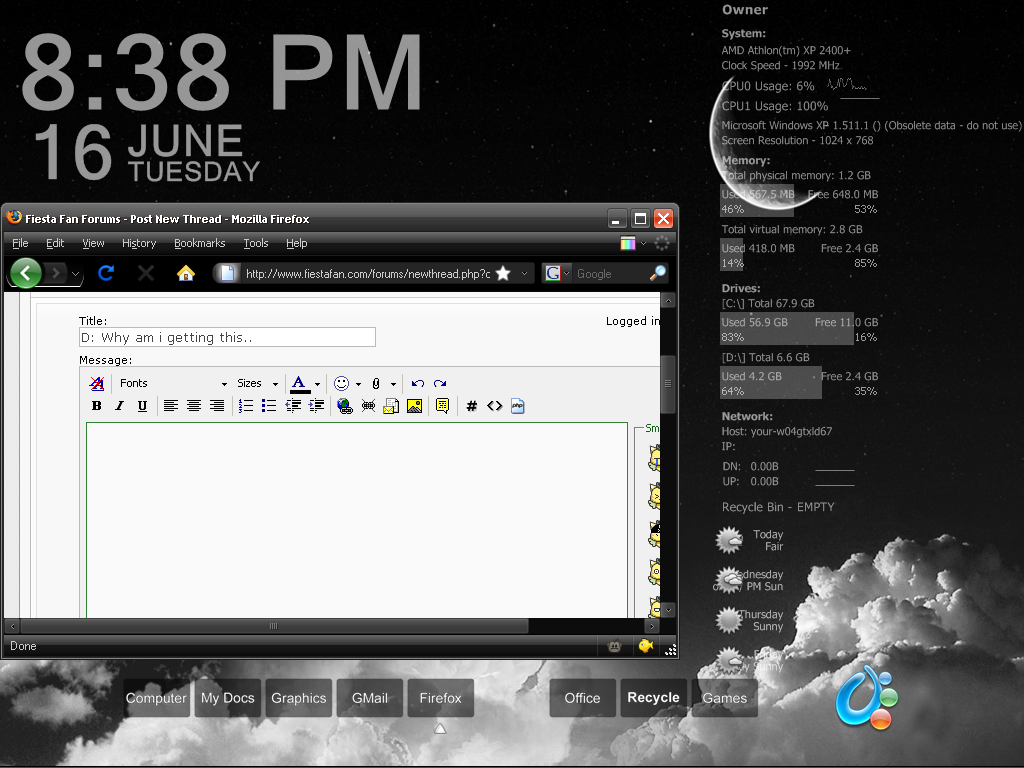Bookmark this page with the star icon

coord(503,274)
